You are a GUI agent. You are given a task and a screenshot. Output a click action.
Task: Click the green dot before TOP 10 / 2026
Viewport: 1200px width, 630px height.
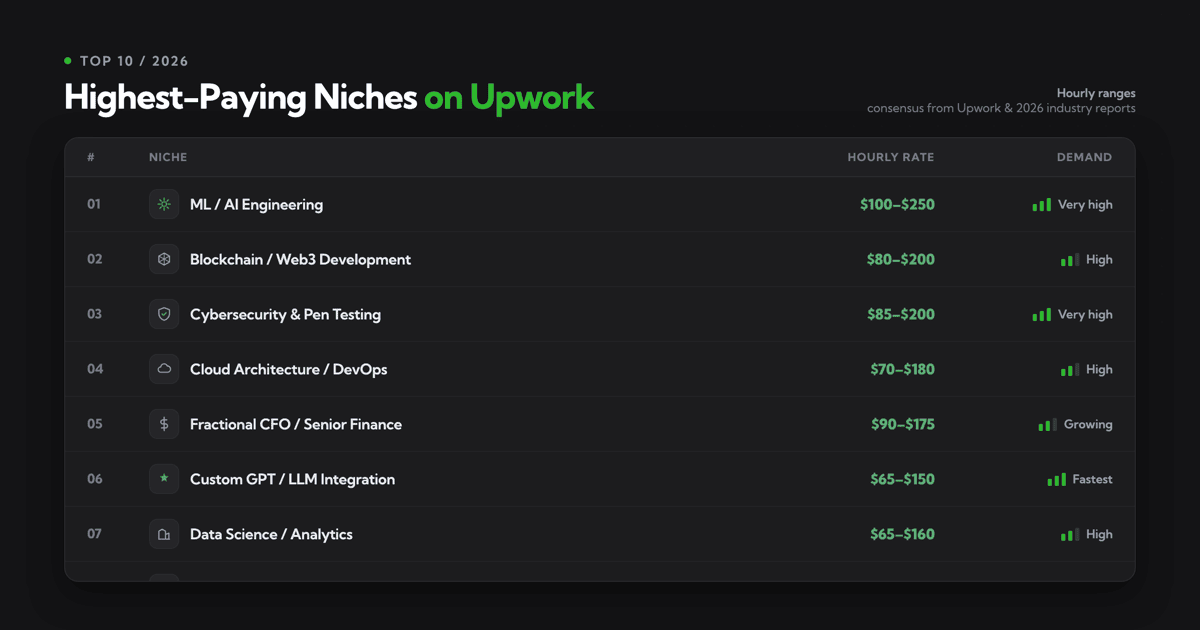pos(68,61)
